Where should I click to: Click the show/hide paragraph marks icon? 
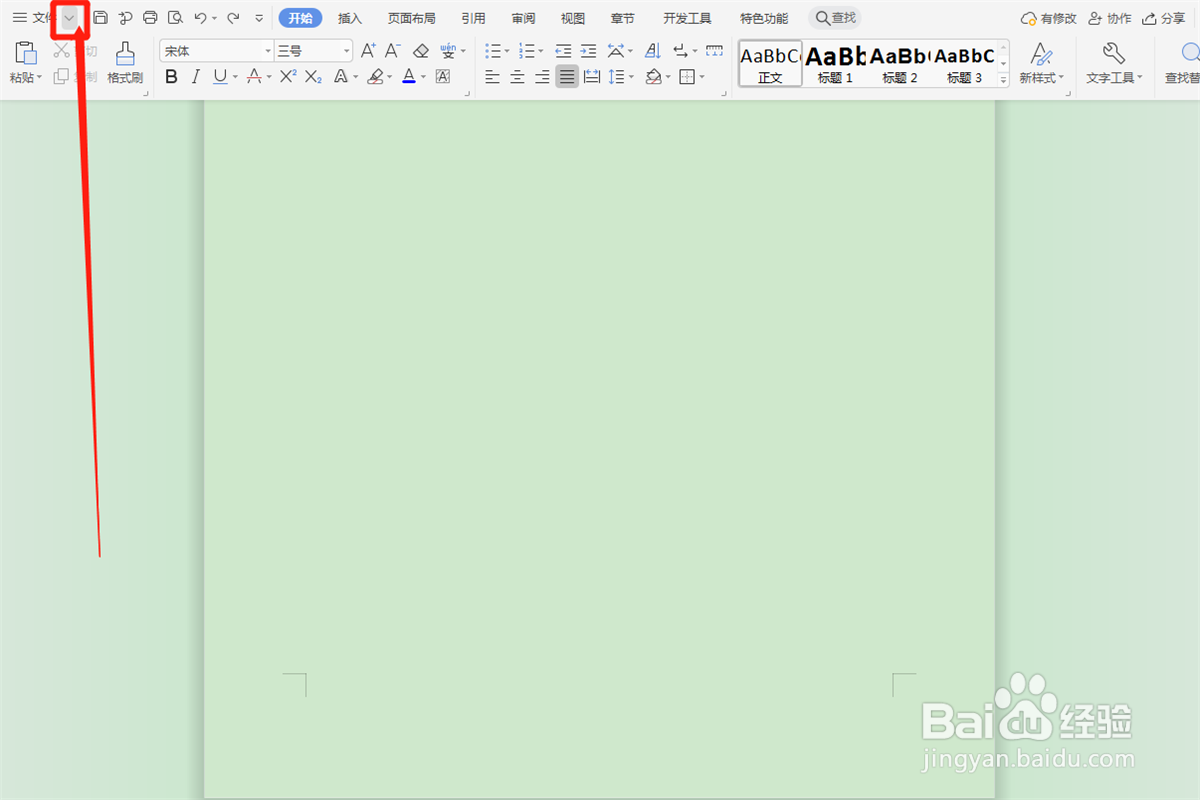[x=681, y=51]
